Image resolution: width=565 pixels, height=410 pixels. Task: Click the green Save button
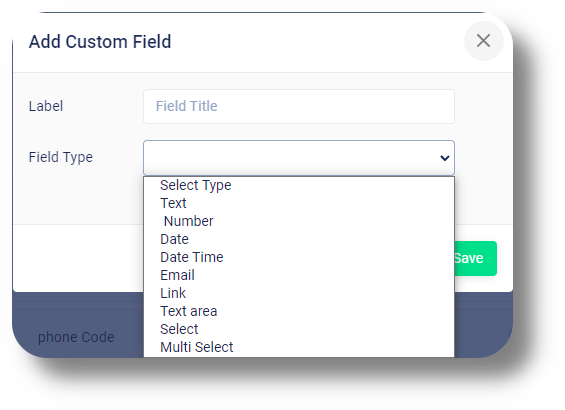tap(475, 258)
